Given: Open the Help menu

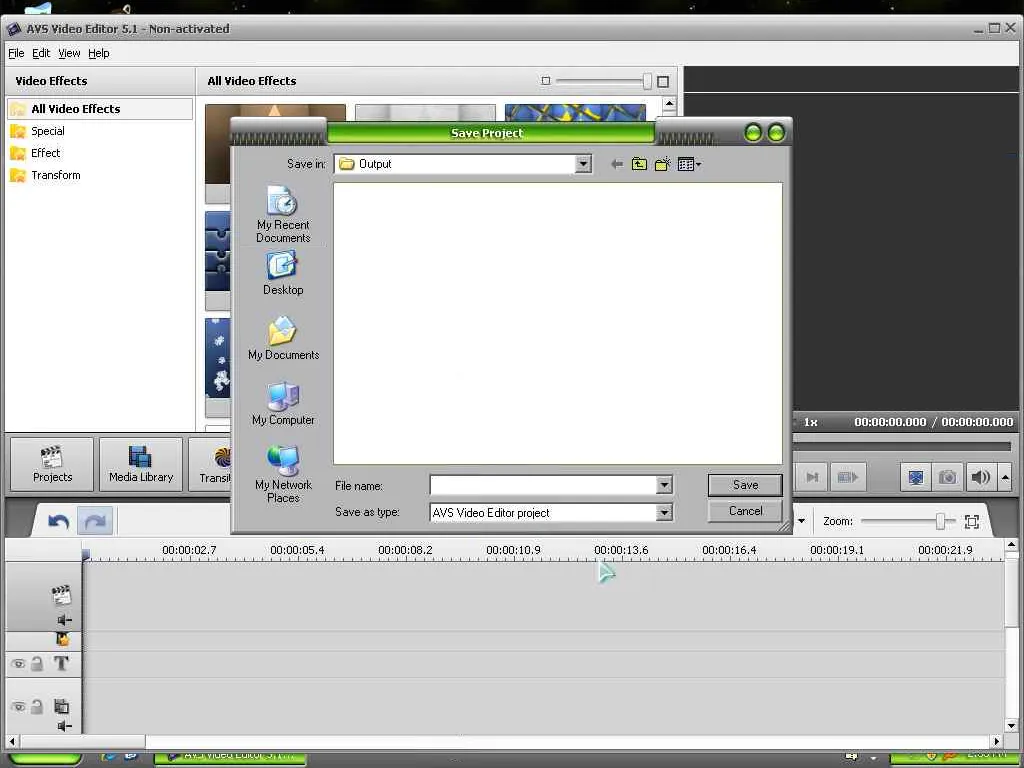Looking at the screenshot, I should click(x=99, y=53).
